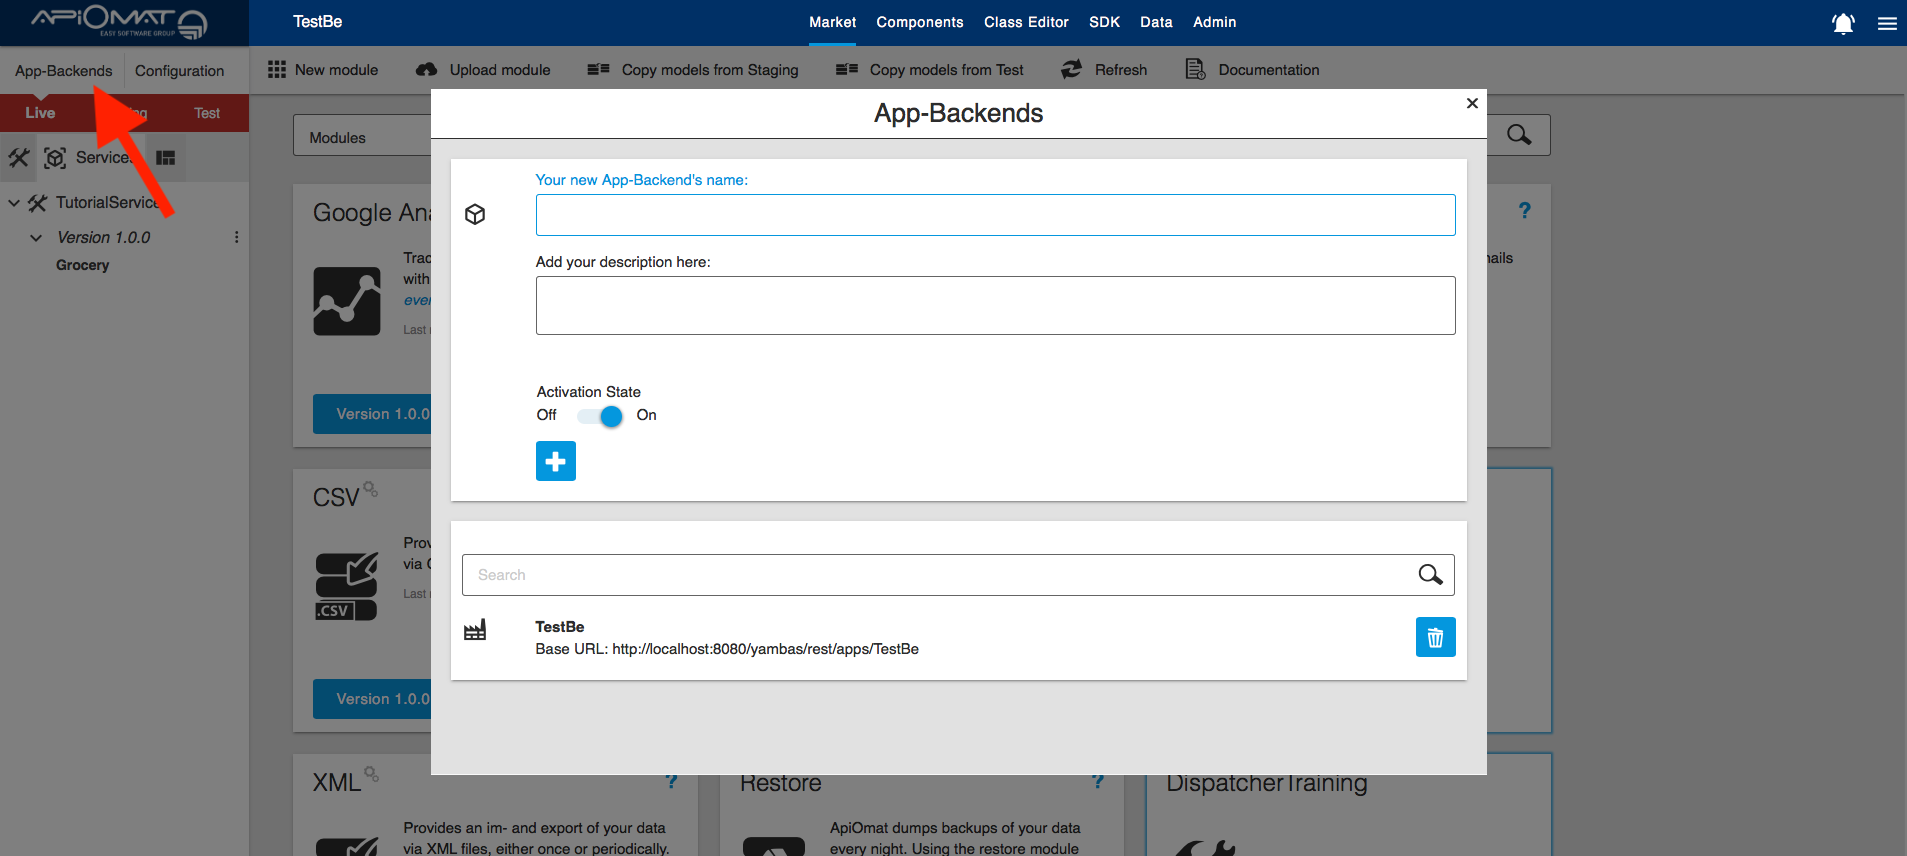This screenshot has width=1907, height=856.
Task: Click the Refresh toolbar icon
Action: [1071, 69]
